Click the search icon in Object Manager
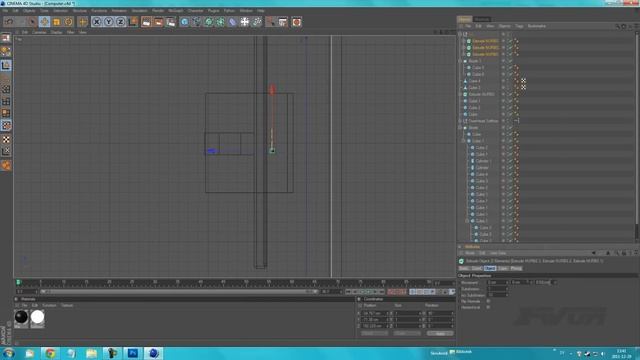 [x=617, y=26]
